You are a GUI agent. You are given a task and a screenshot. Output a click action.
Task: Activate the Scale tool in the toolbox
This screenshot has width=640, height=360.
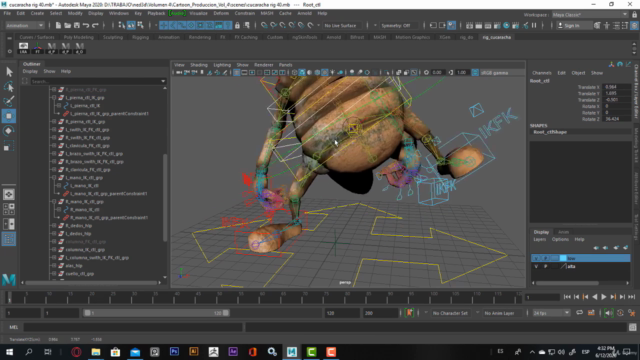pos(9,146)
